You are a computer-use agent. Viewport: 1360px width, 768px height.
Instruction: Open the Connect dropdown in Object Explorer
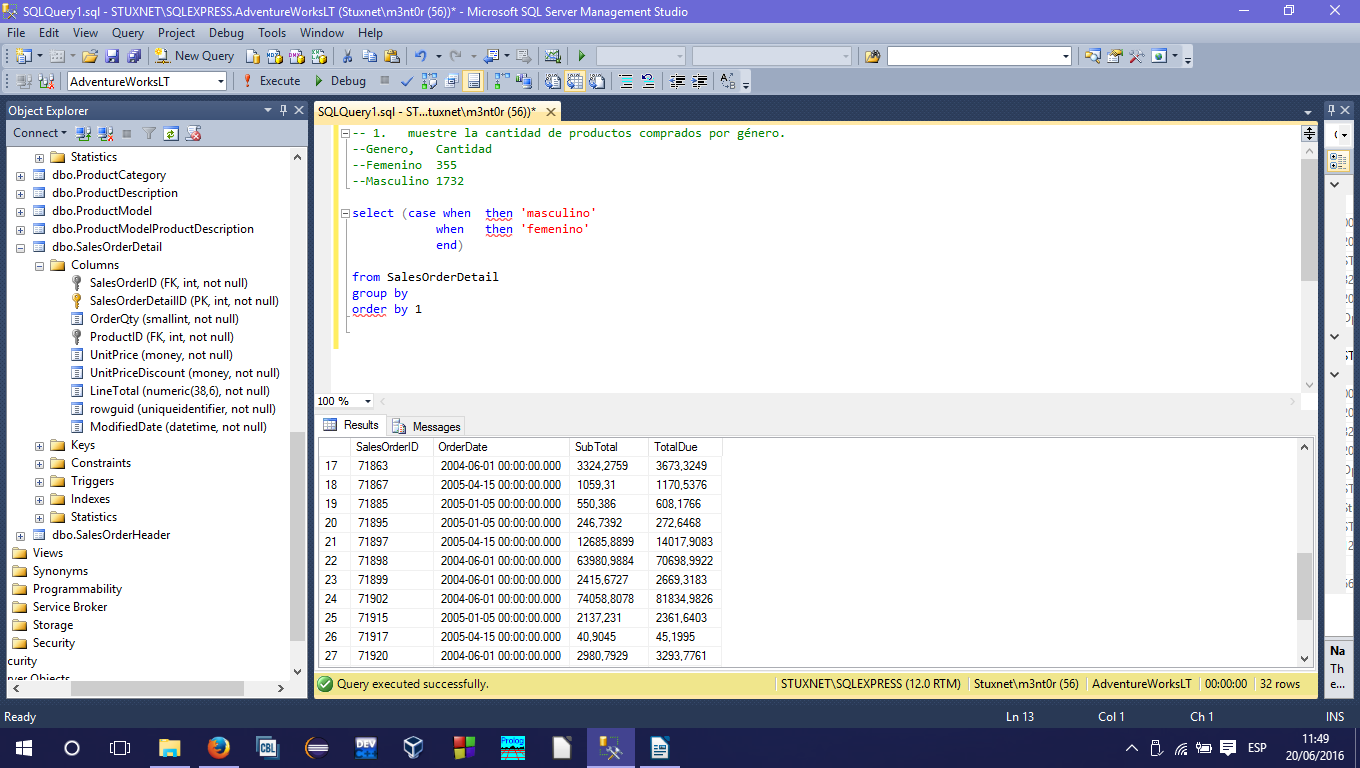40,133
